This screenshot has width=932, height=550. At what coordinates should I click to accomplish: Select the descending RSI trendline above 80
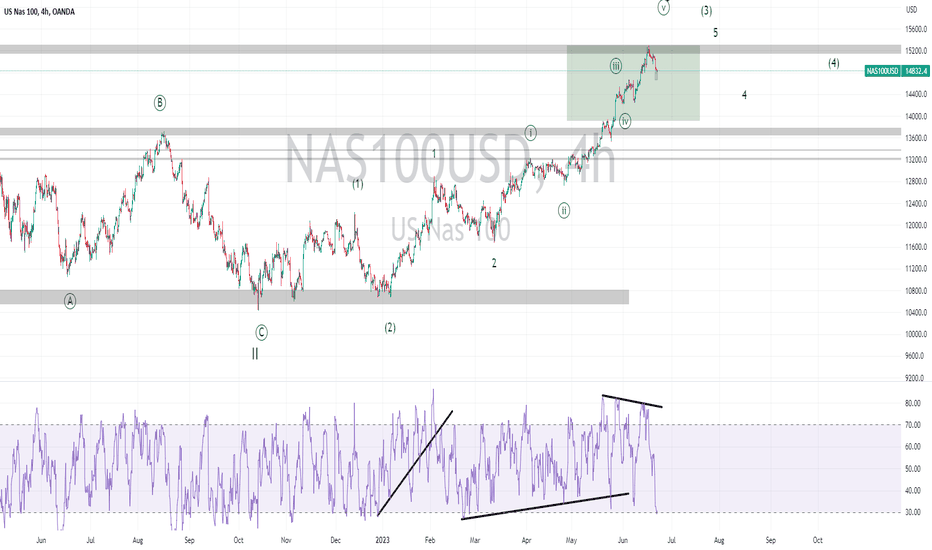[632, 401]
